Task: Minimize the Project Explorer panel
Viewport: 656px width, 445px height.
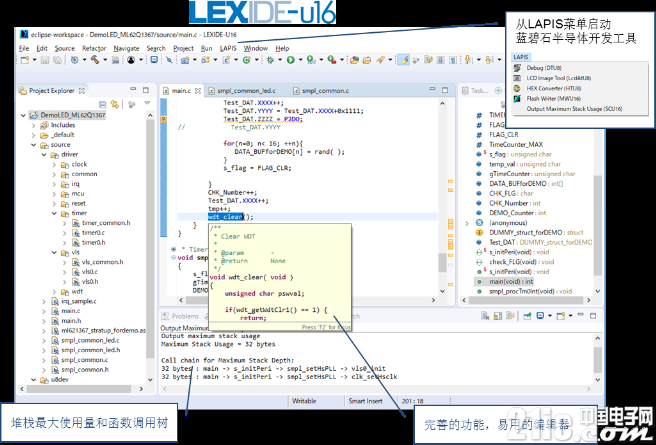Action: click(x=133, y=90)
